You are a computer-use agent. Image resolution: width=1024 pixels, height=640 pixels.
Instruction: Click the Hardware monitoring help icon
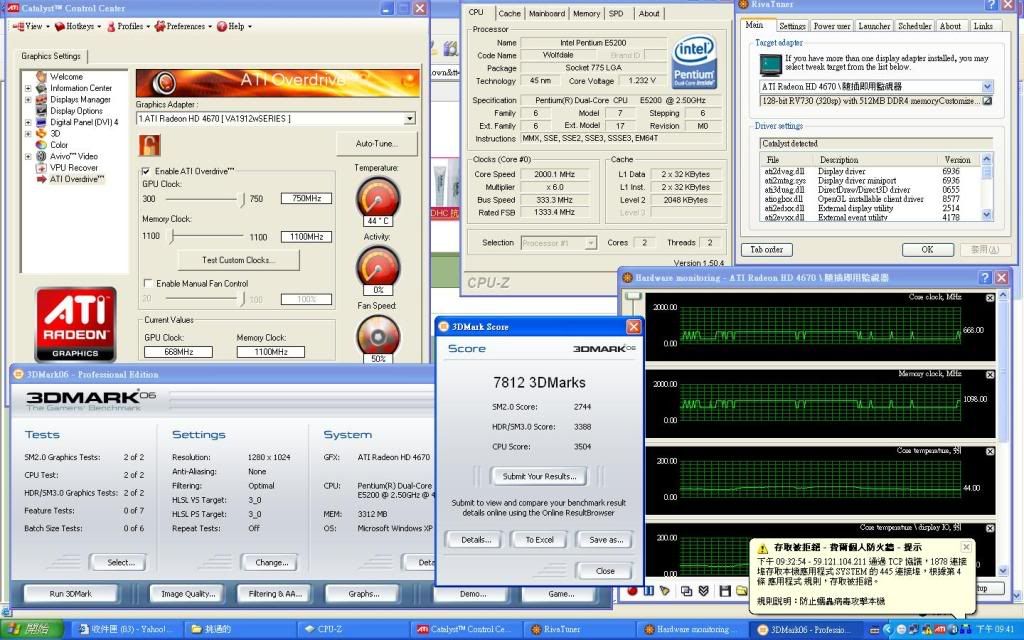pos(985,278)
